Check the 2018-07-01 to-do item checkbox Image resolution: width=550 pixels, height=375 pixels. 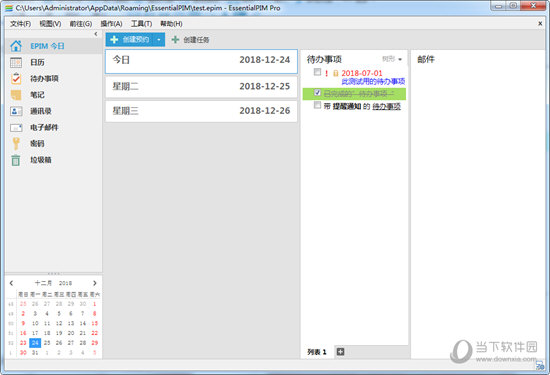317,72
